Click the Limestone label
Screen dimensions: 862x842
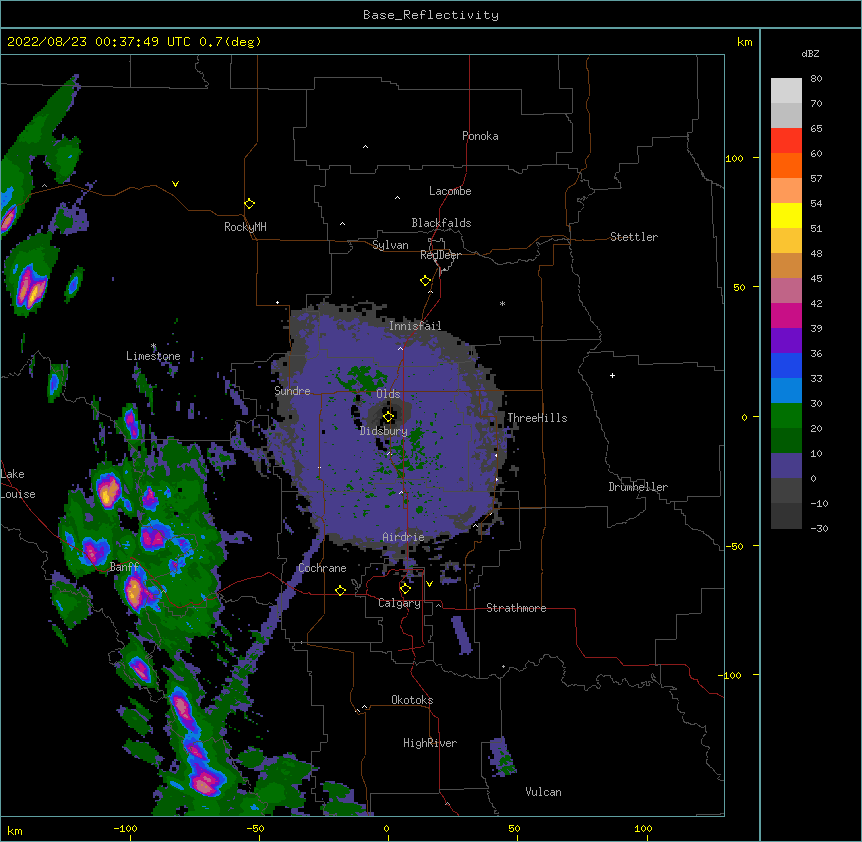click(153, 356)
